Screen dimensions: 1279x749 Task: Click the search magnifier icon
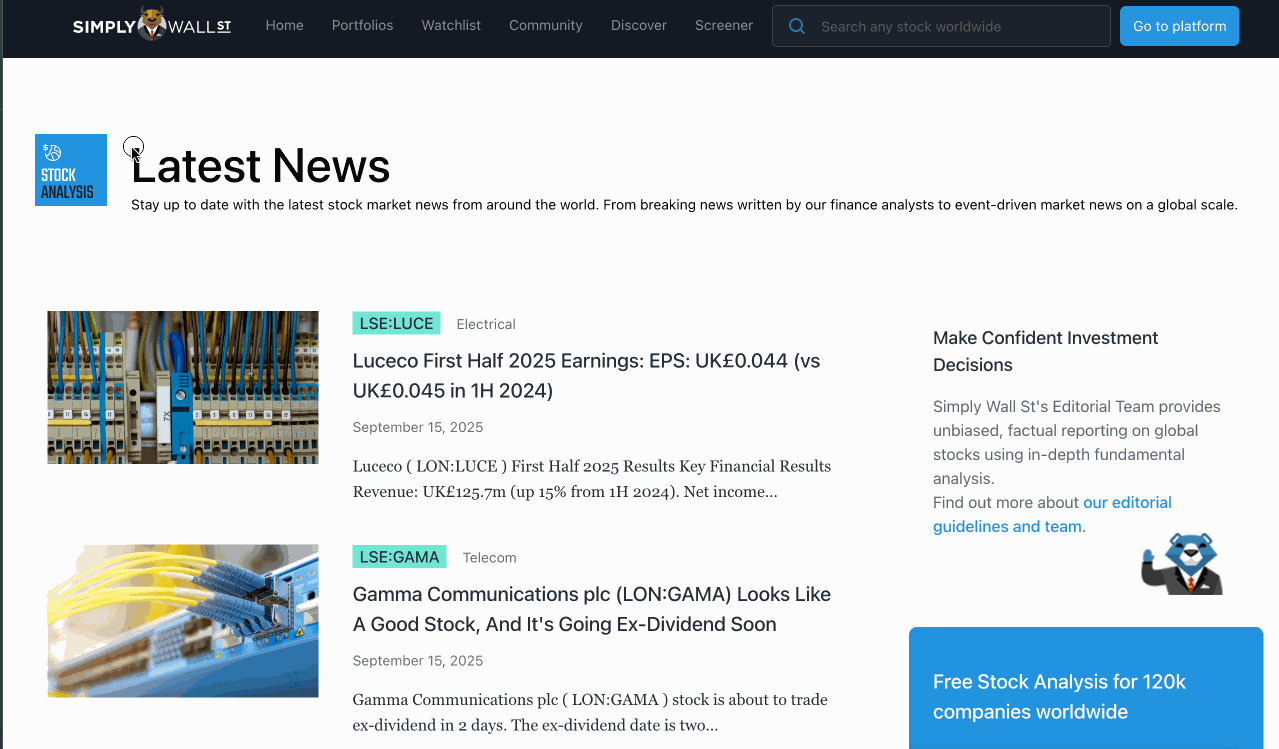pos(797,26)
